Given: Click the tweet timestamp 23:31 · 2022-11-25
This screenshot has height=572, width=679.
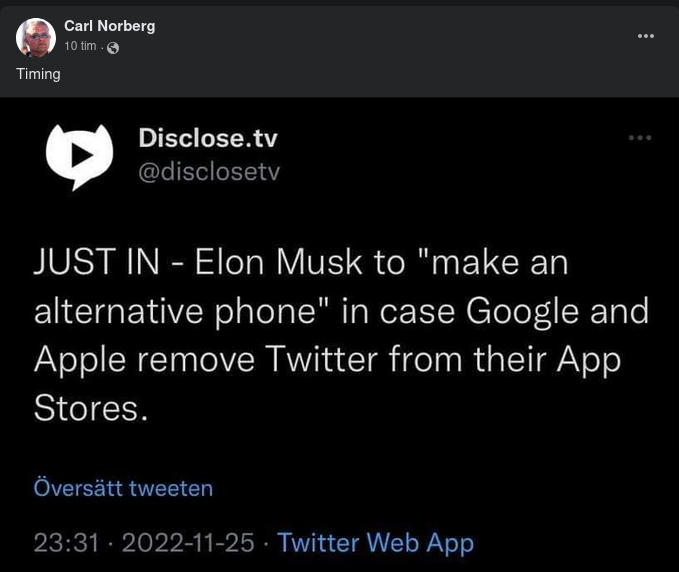Looking at the screenshot, I should tap(144, 542).
